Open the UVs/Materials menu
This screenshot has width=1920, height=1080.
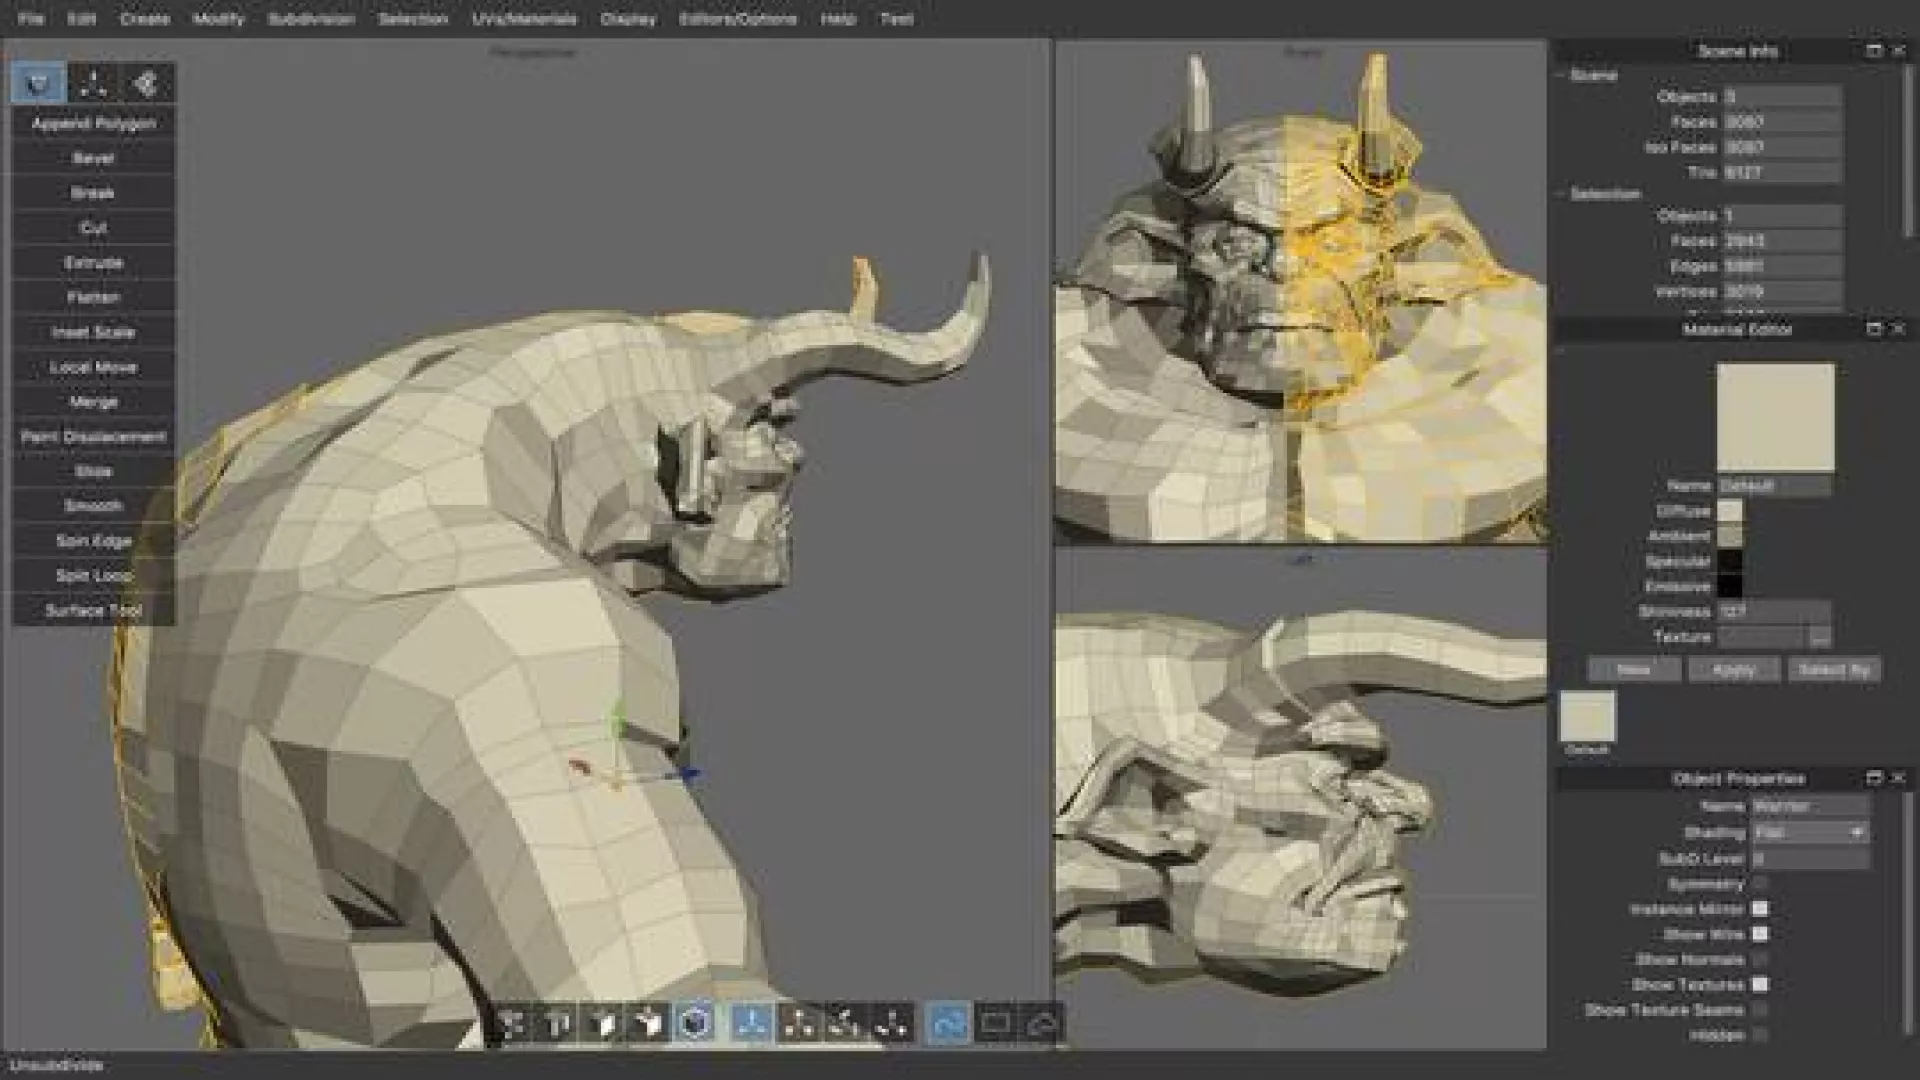[x=524, y=19]
